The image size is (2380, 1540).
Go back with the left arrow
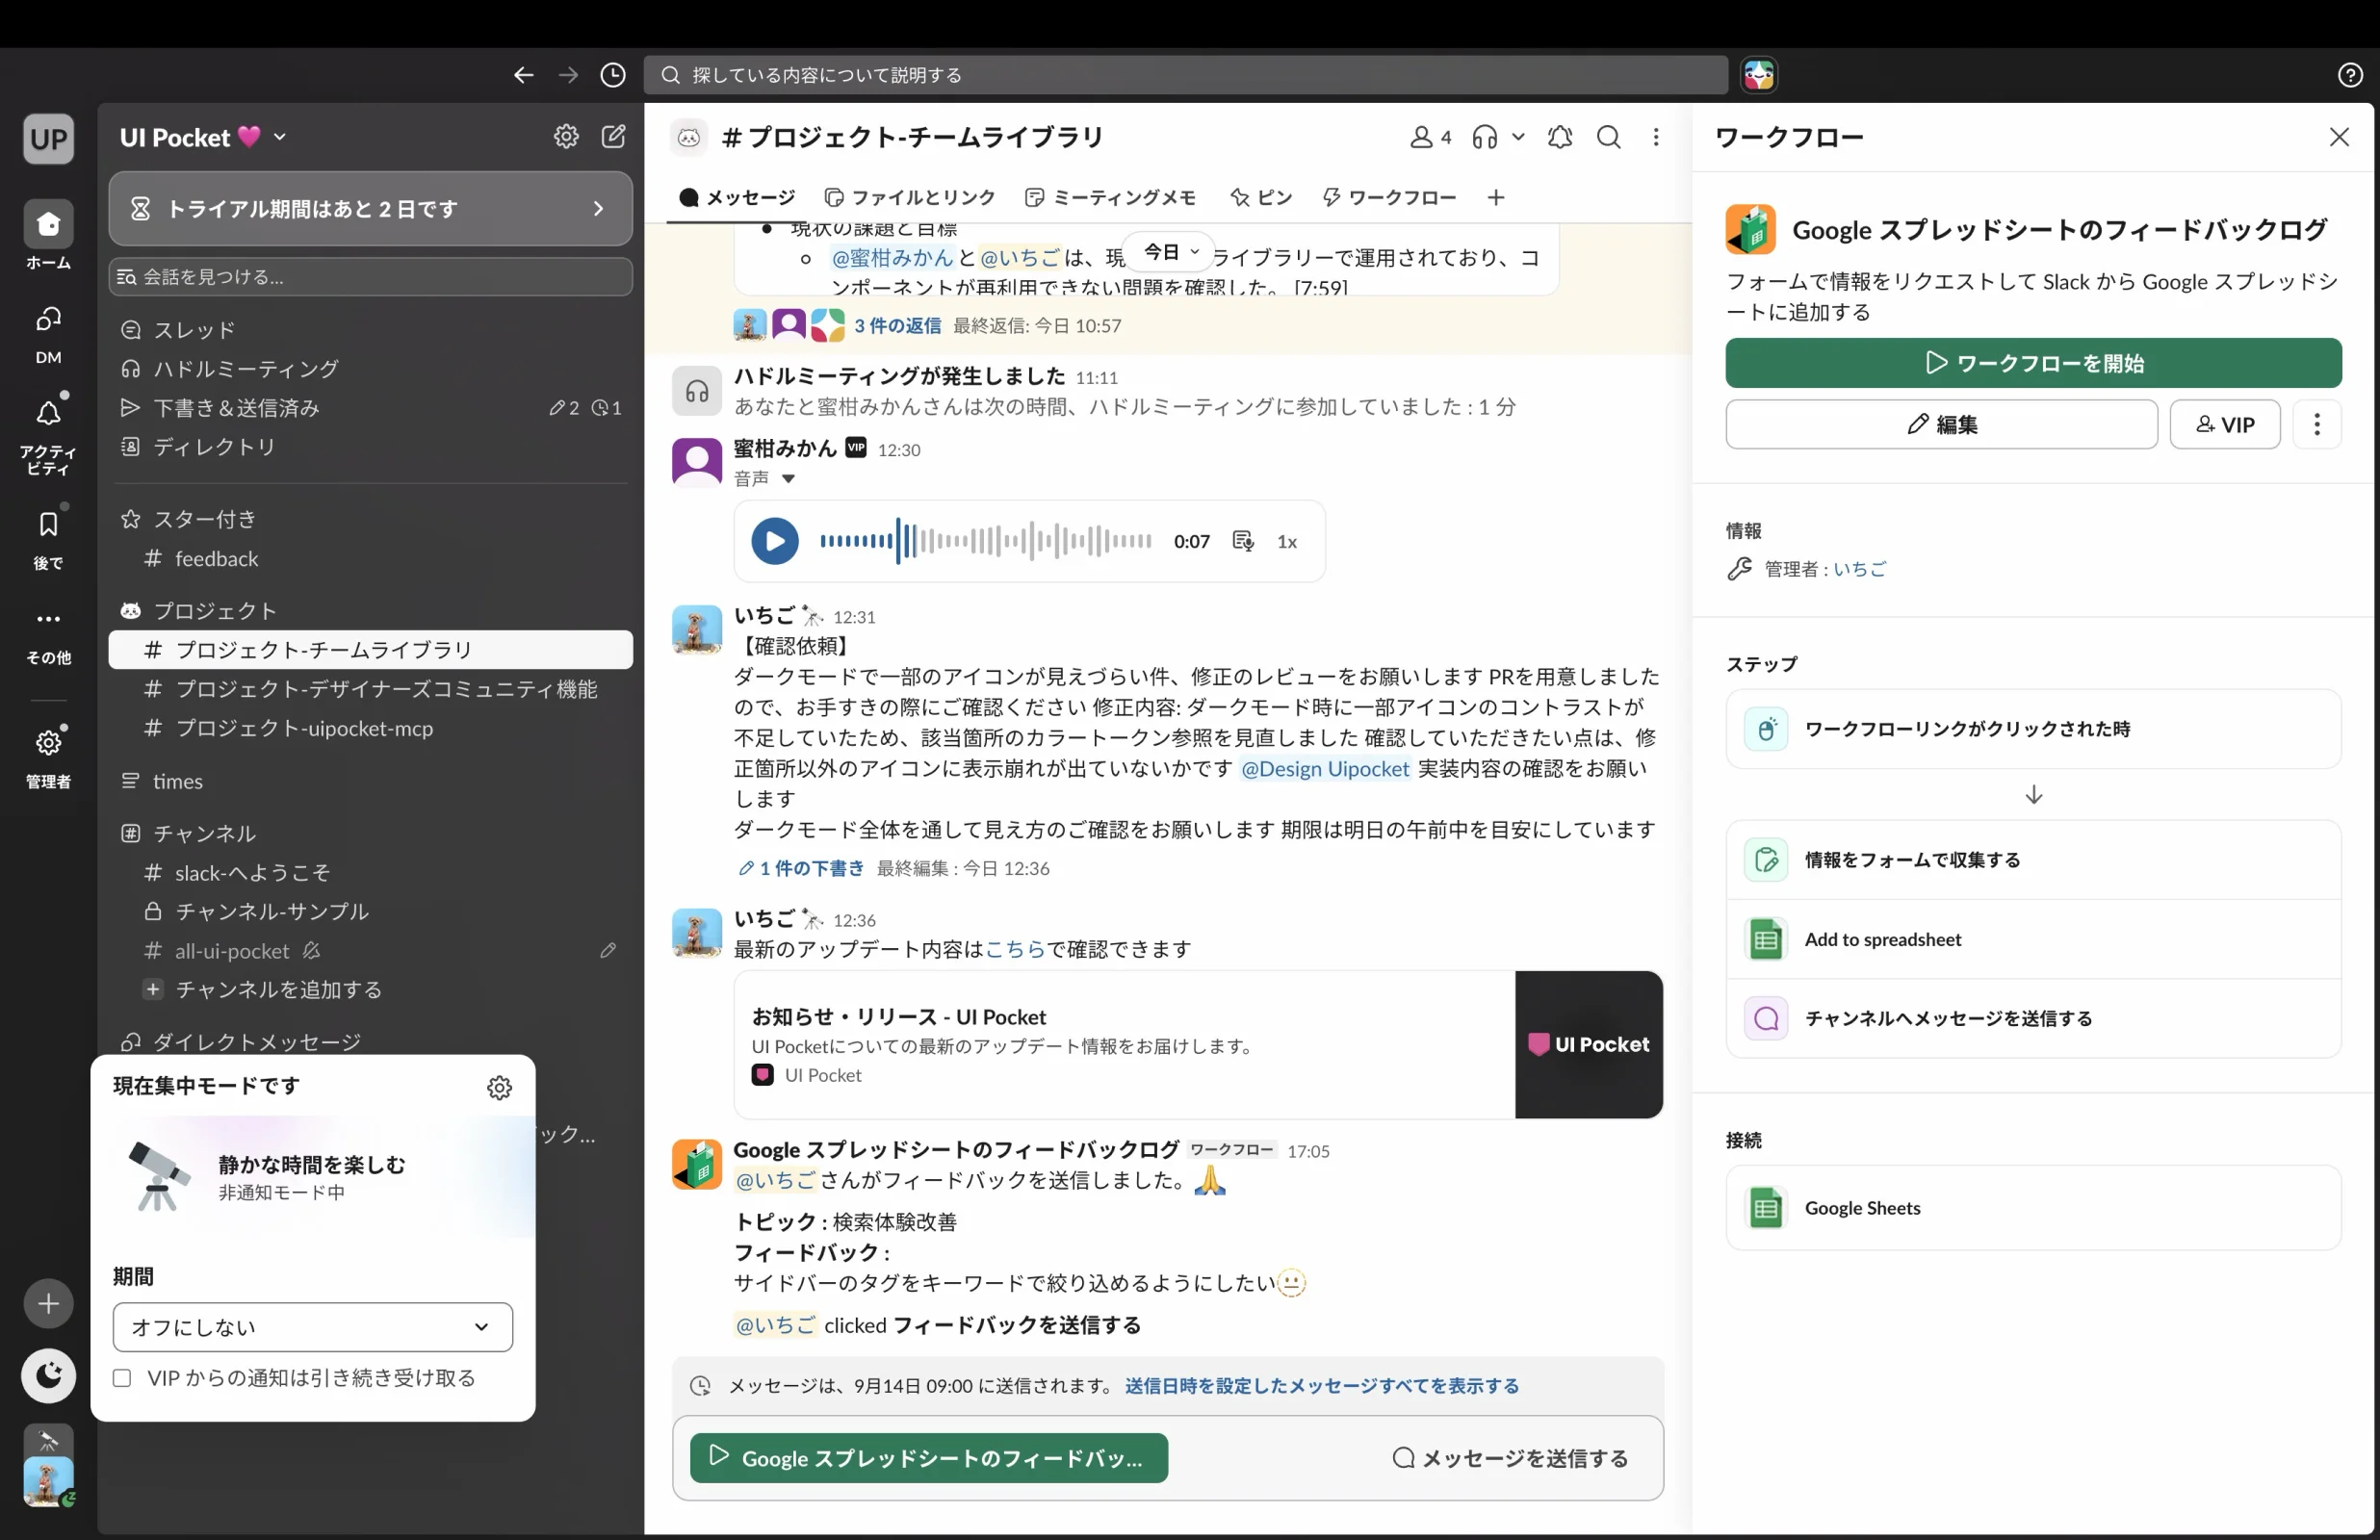click(523, 75)
